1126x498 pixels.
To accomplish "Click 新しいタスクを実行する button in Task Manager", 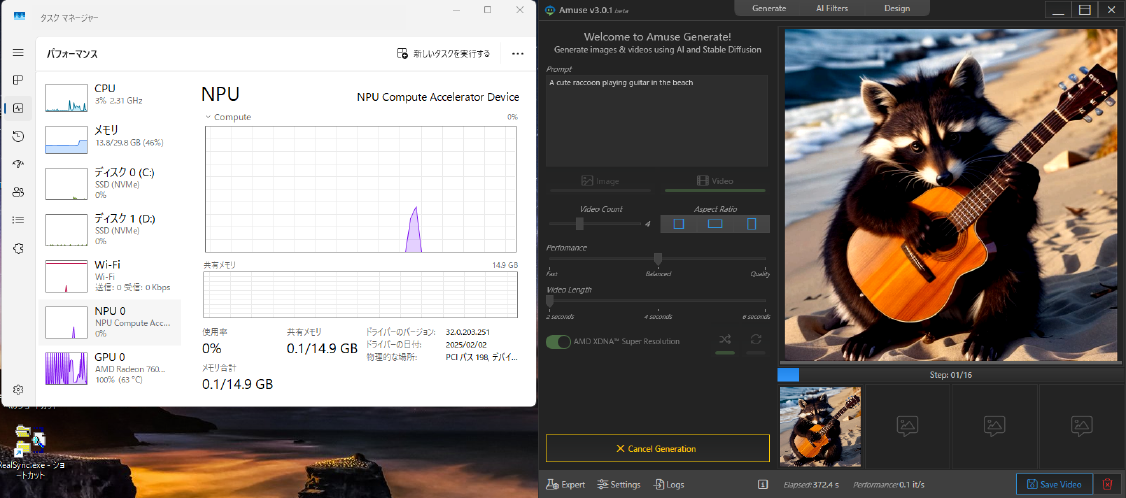I will (x=444, y=54).
